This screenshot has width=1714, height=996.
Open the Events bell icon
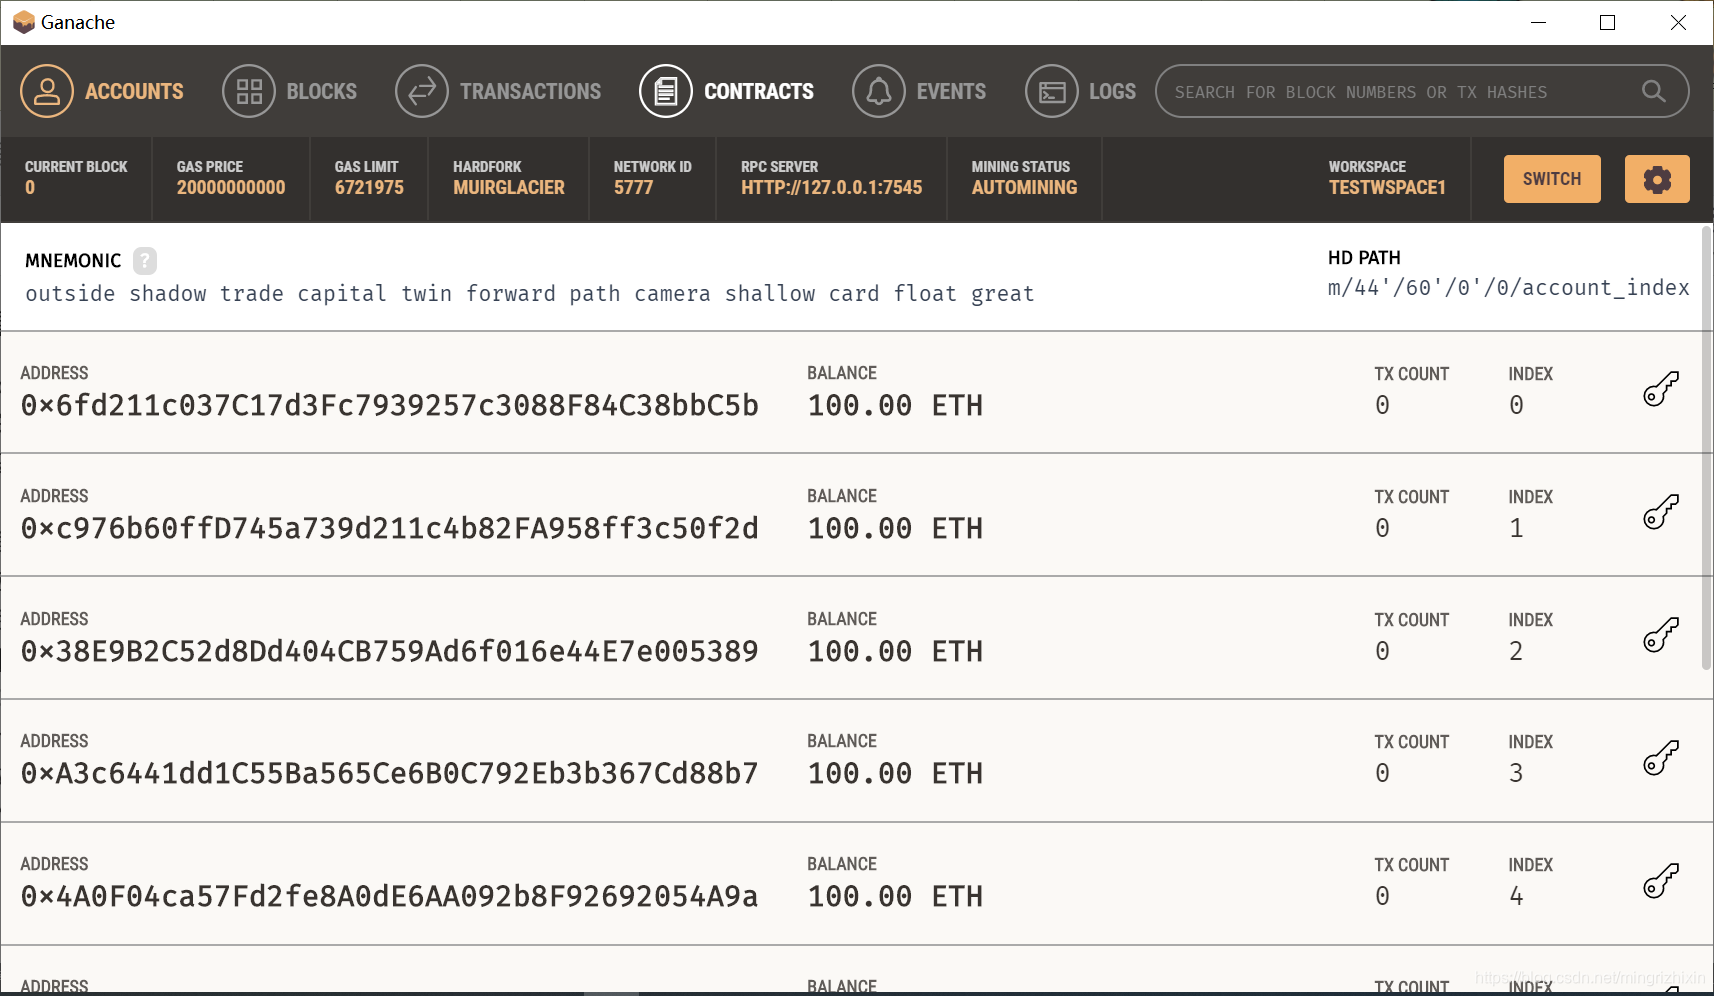click(x=879, y=91)
